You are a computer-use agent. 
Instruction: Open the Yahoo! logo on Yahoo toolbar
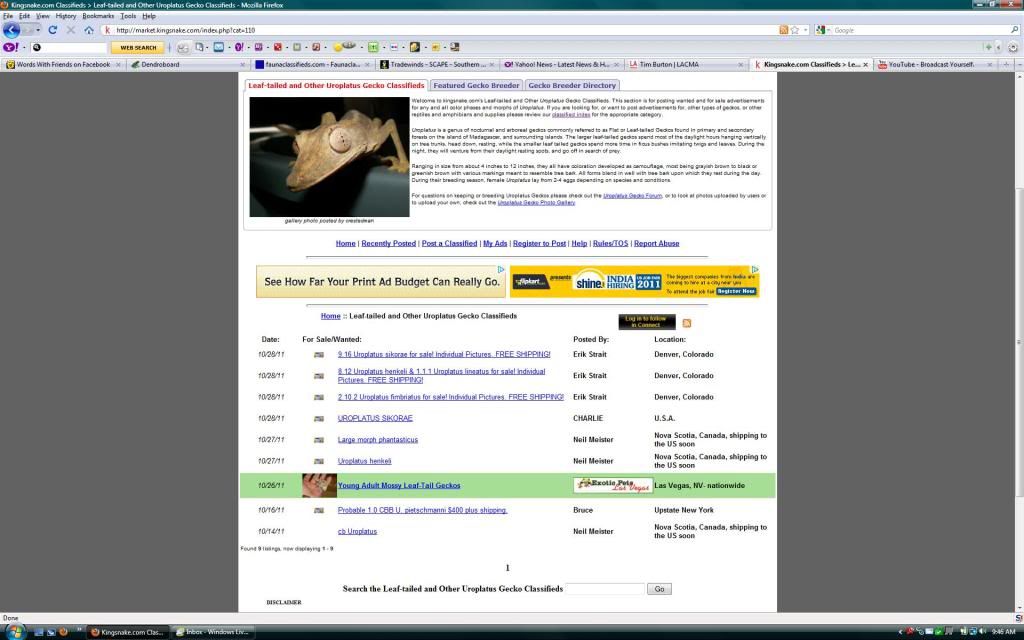pos(10,47)
